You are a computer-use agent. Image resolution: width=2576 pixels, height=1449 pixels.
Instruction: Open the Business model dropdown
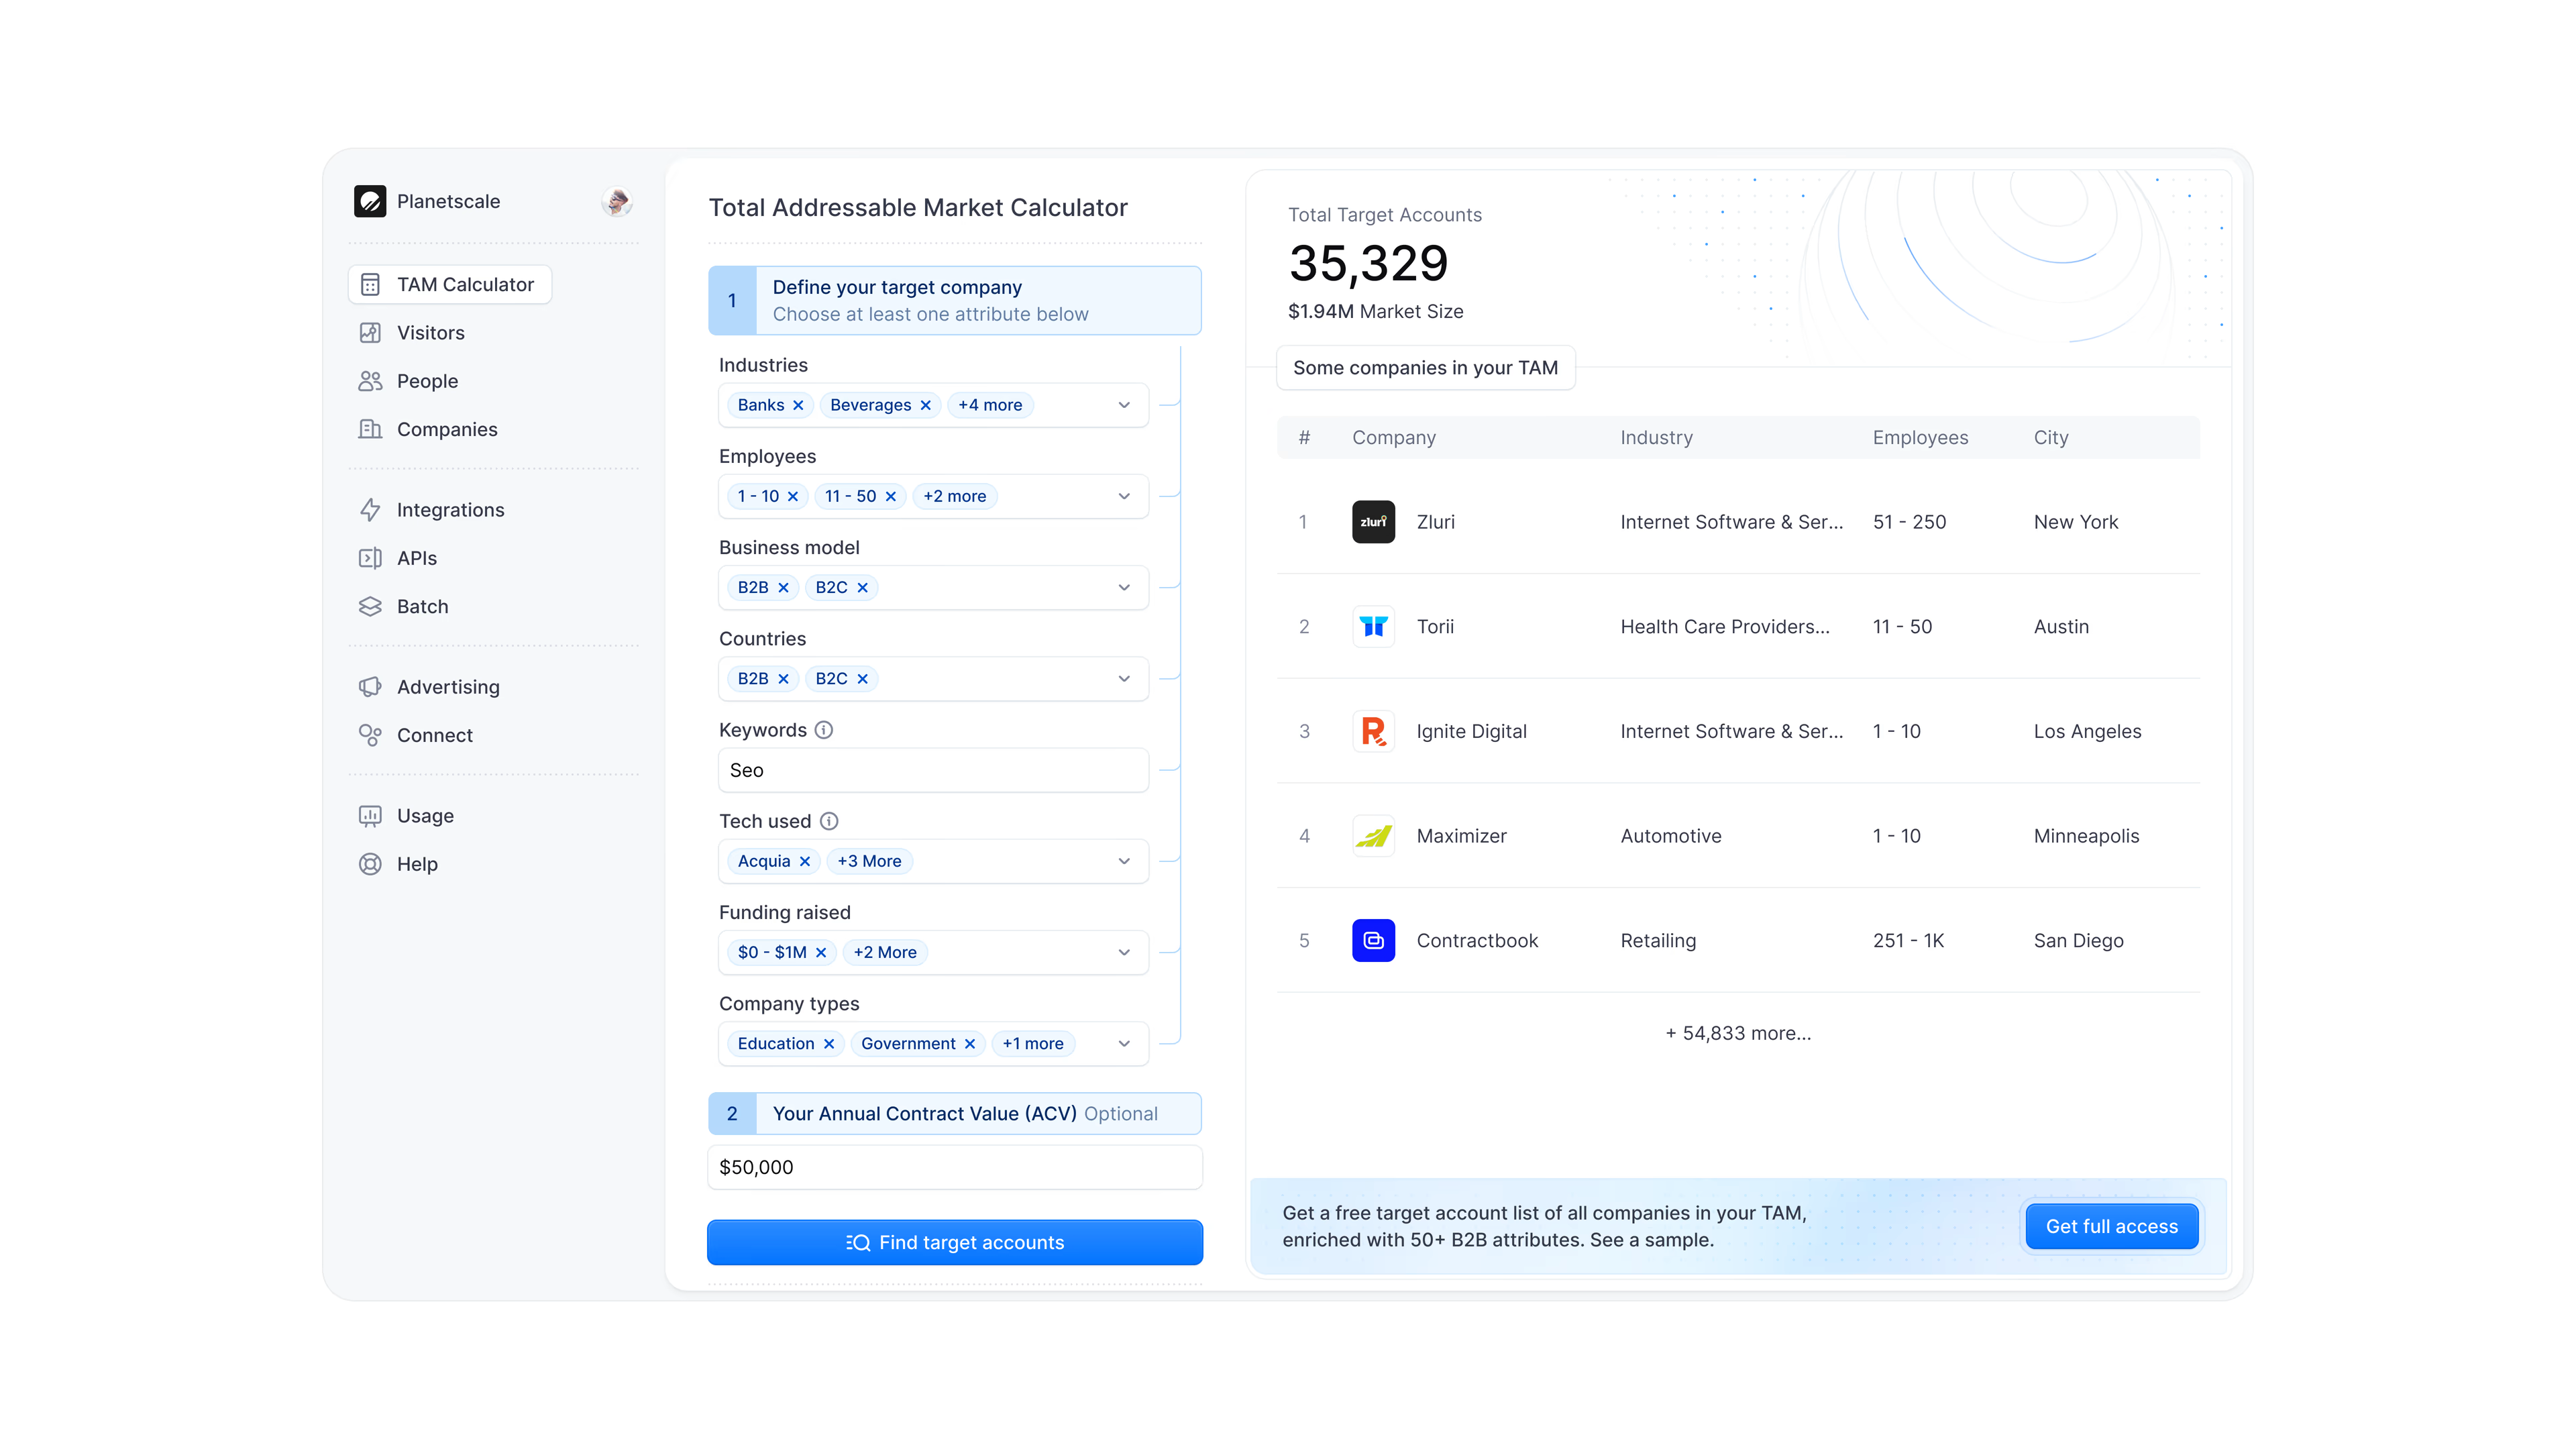click(1124, 587)
